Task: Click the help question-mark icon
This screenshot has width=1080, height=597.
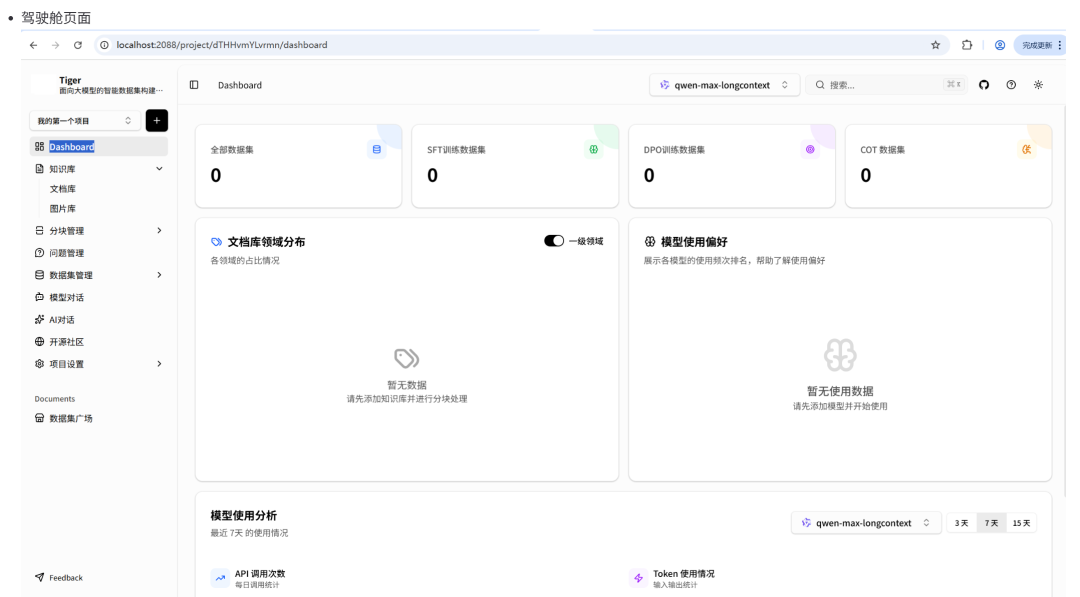Action: tap(1011, 85)
